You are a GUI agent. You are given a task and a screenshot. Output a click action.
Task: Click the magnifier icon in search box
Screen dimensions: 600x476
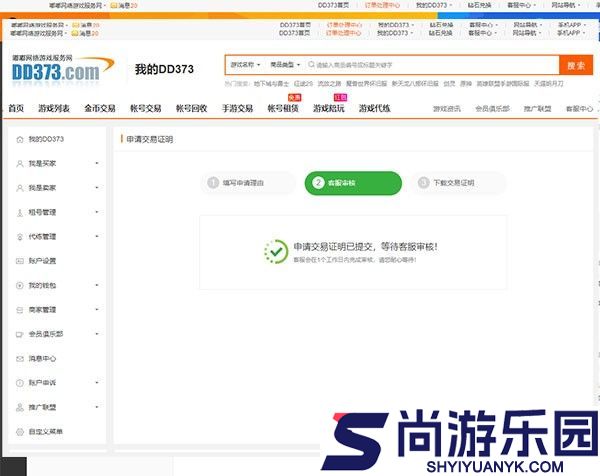311,65
